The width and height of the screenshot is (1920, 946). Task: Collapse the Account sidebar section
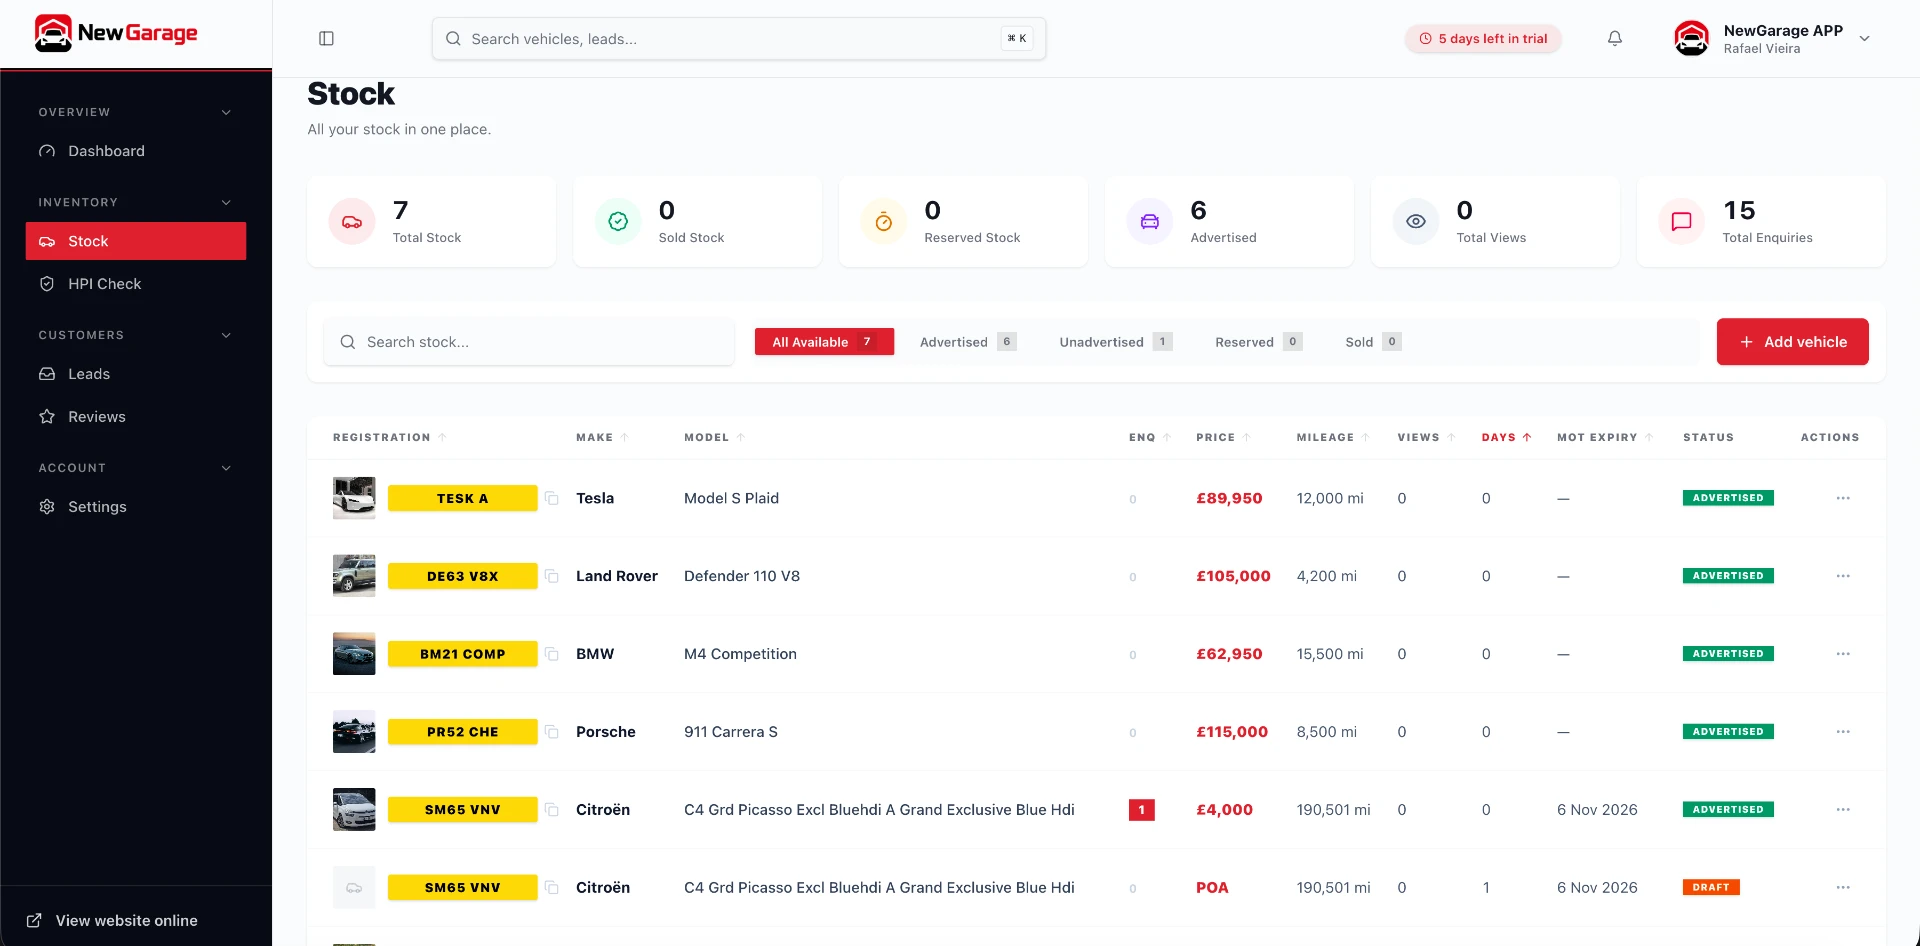226,468
